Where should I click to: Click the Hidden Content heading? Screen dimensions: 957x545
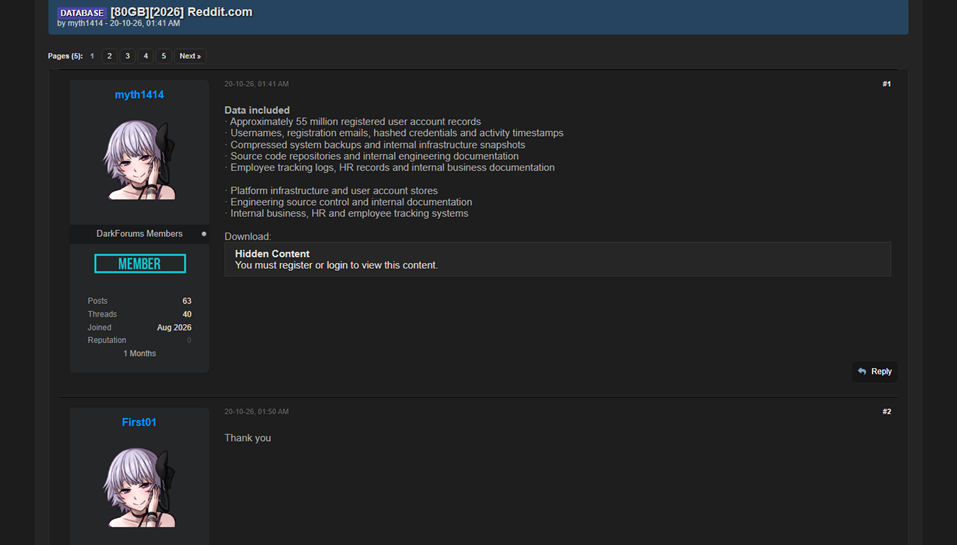click(x=272, y=254)
